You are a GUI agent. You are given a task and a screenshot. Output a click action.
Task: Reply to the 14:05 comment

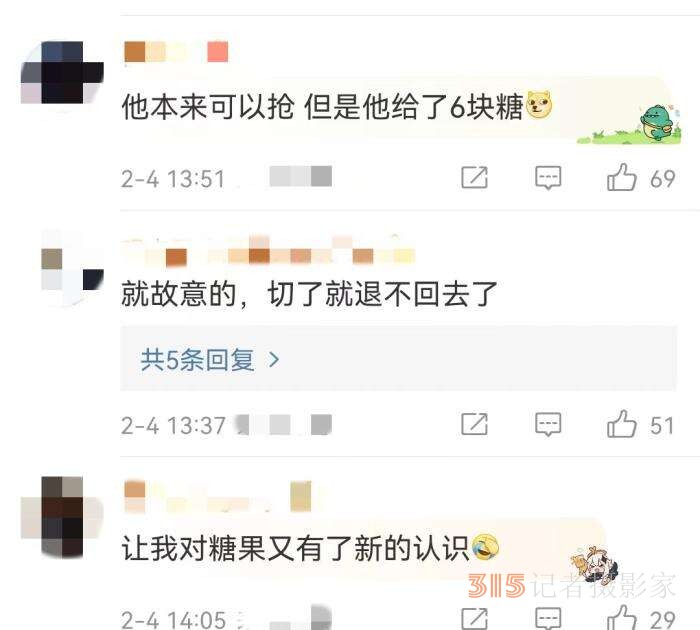point(548,619)
